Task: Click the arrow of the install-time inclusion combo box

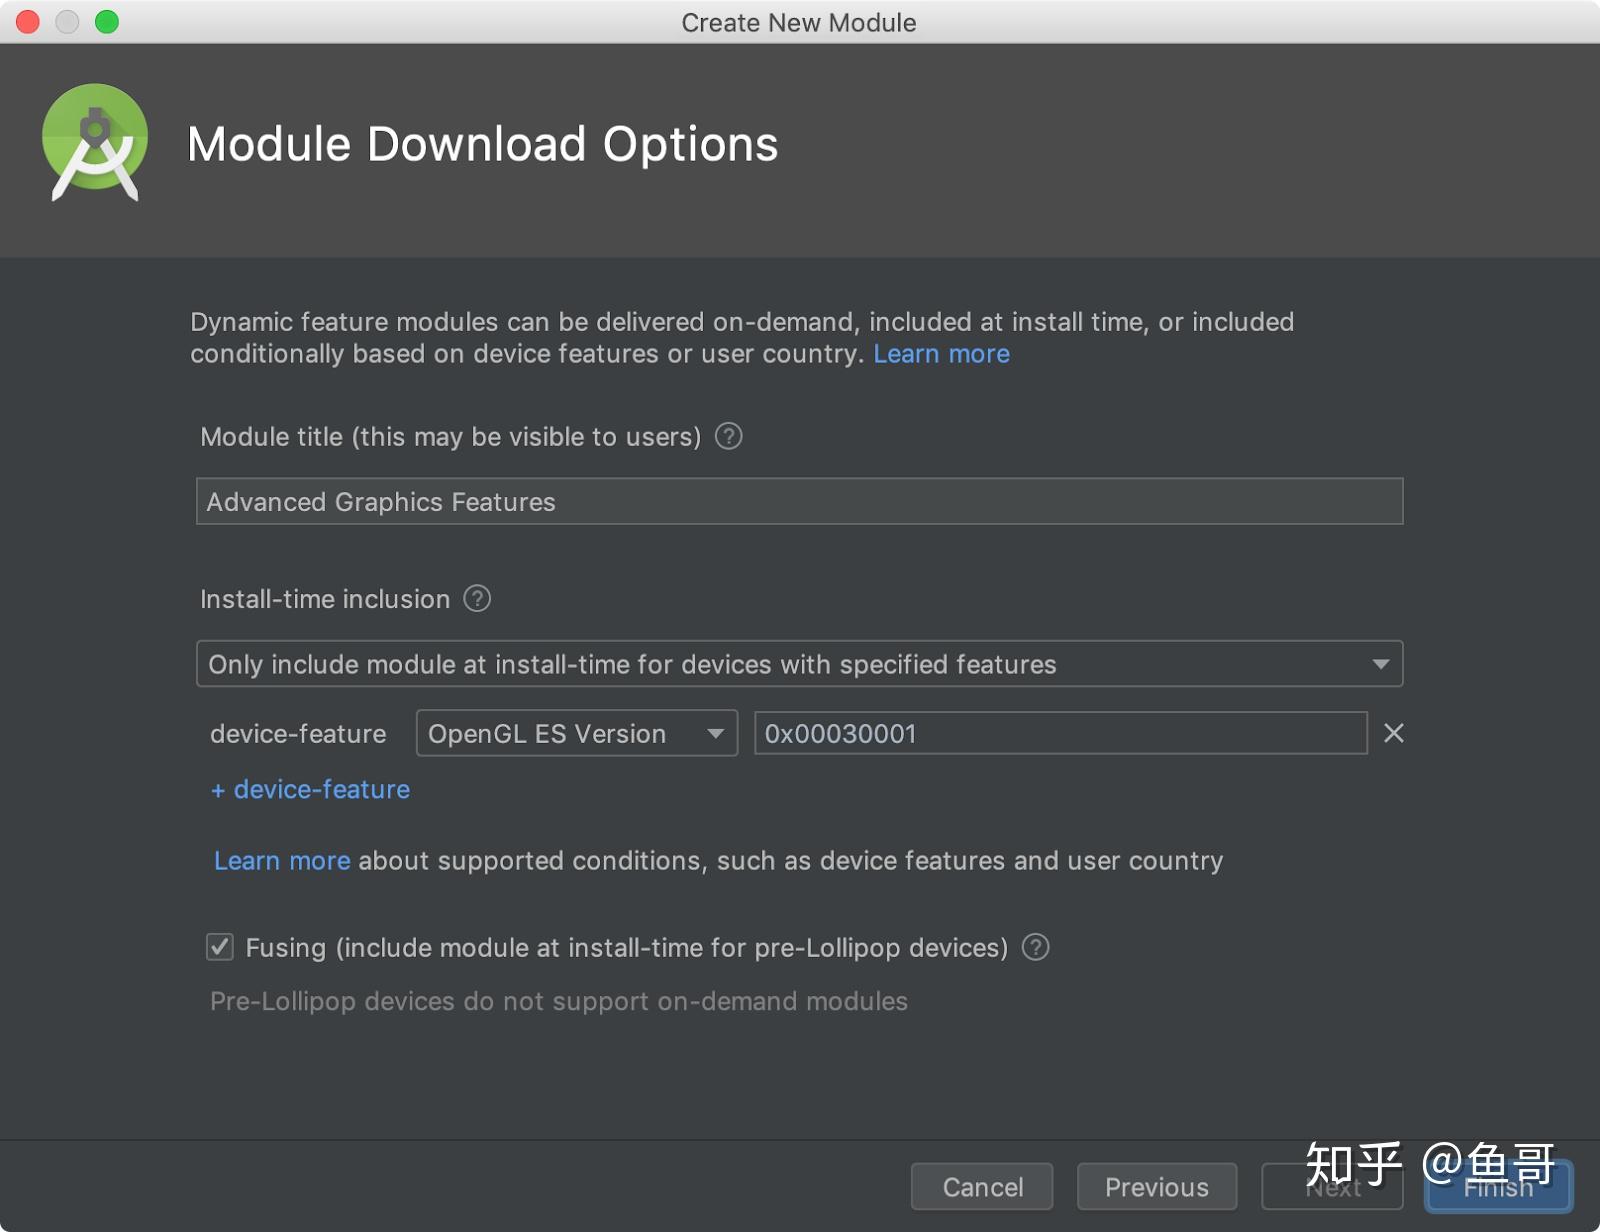Action: [x=1380, y=664]
